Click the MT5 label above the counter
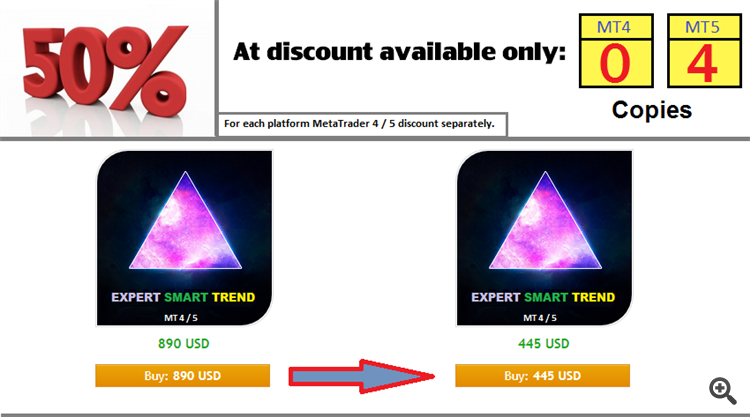Viewport: 750px width, 417px height. 702,27
